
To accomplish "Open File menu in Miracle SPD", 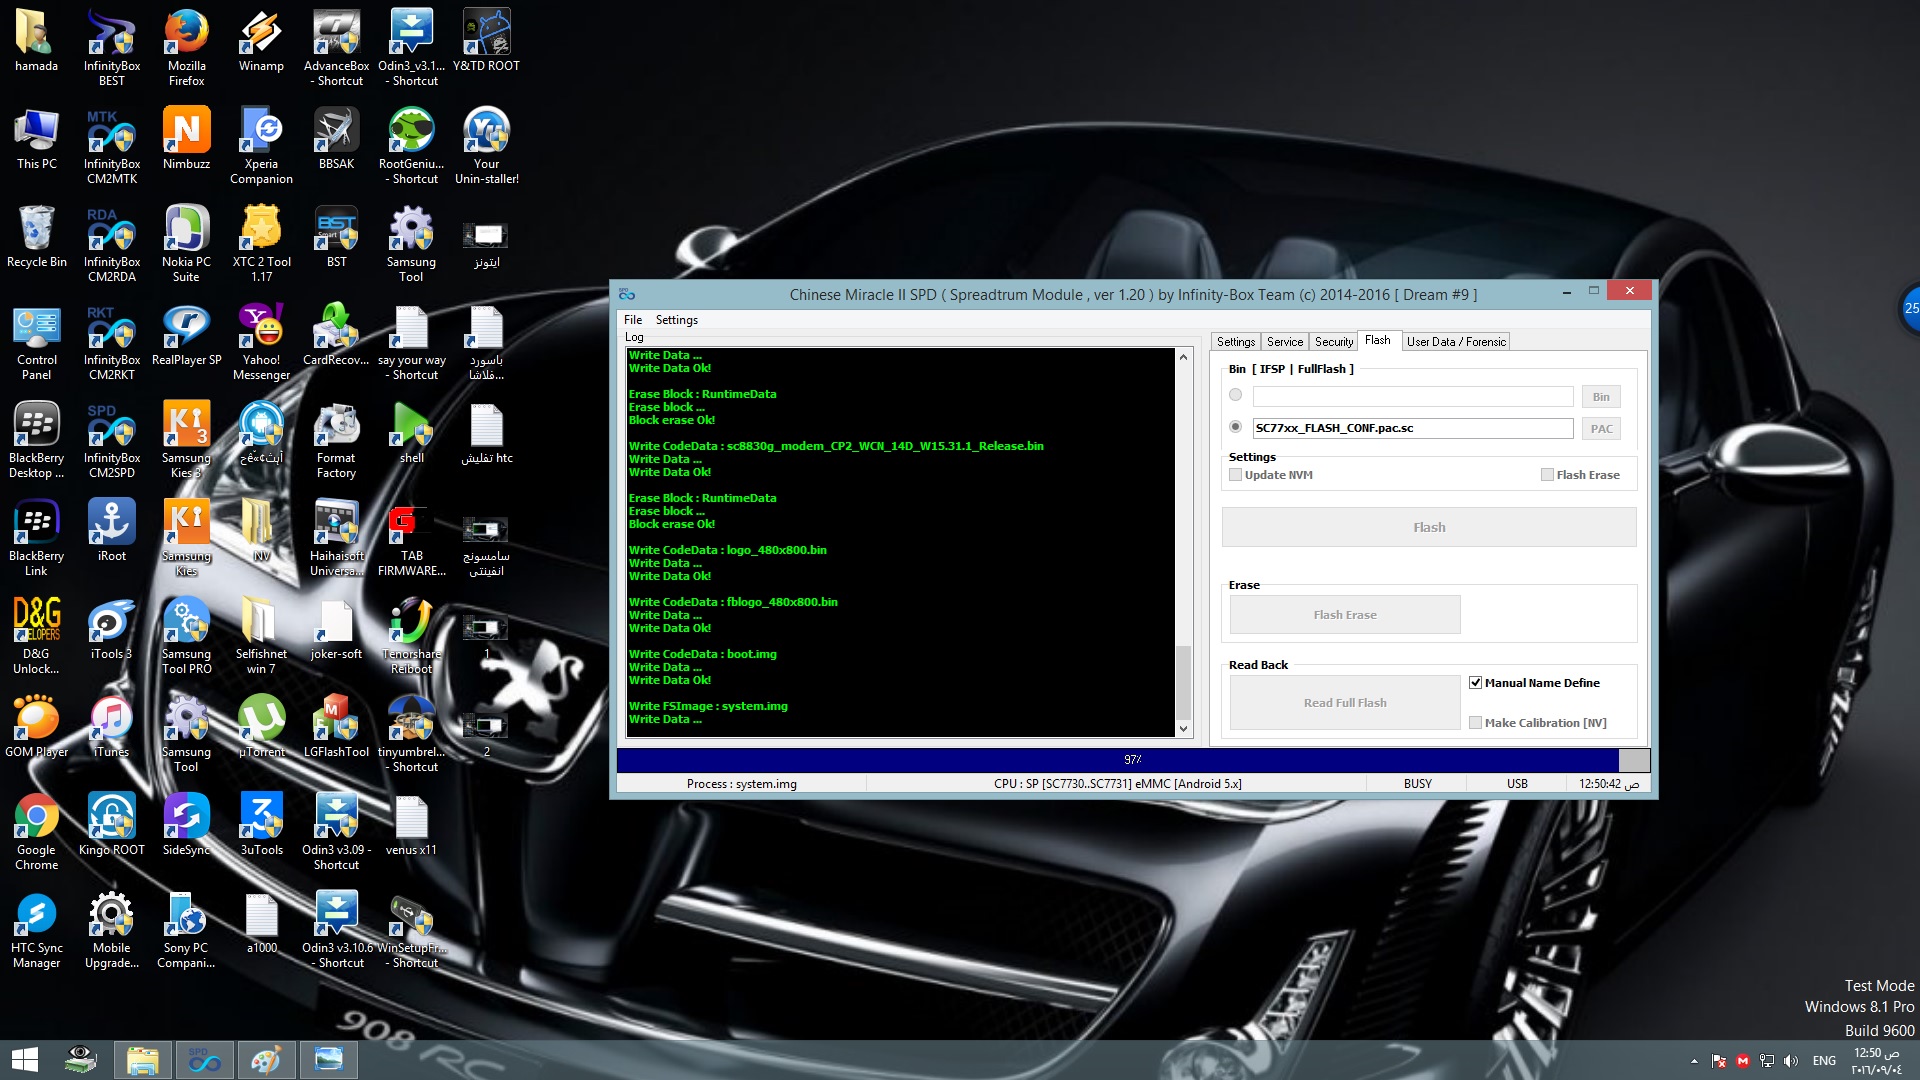I will tap(633, 320).
